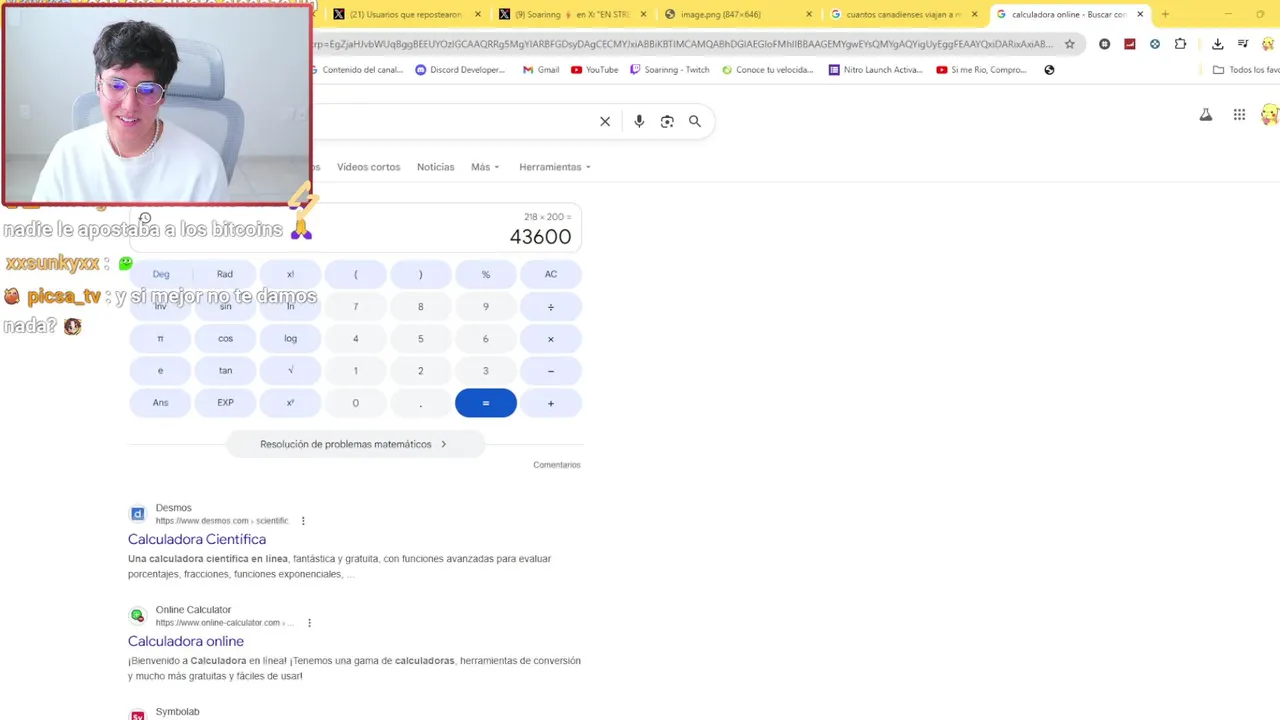The image size is (1280, 720).
Task: Click the calculator result display 43600
Action: (540, 237)
